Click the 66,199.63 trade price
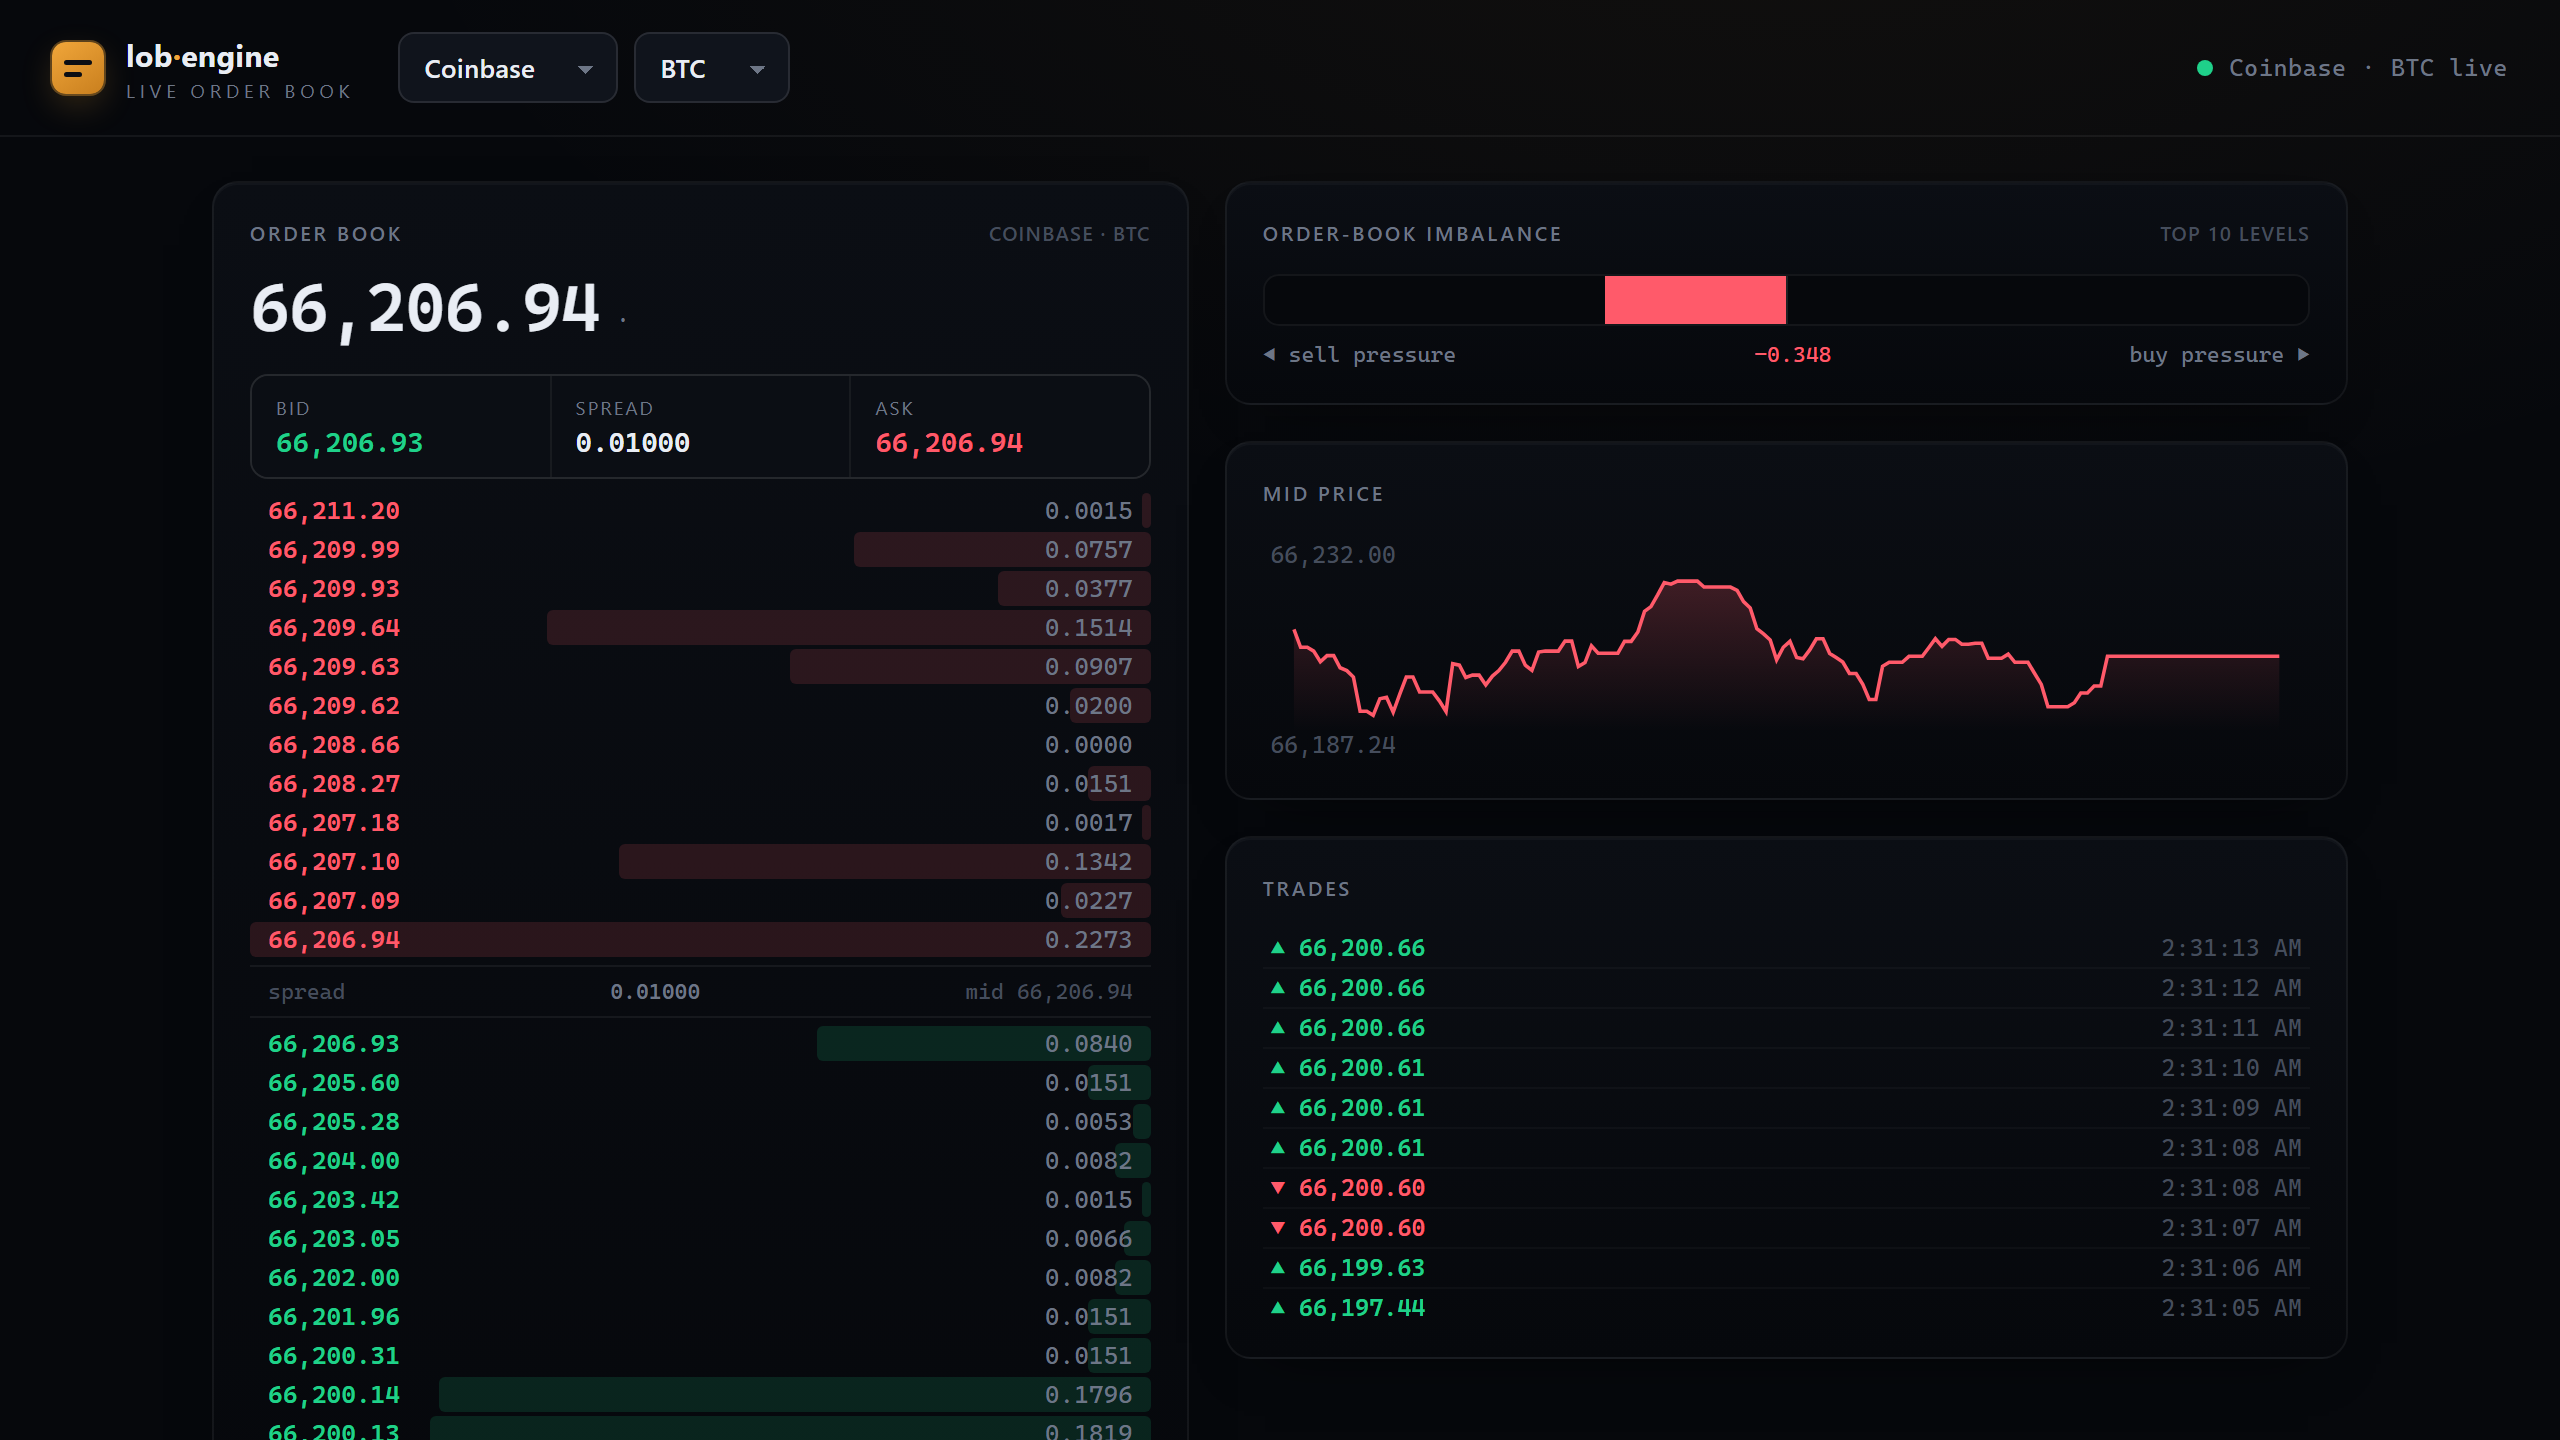The width and height of the screenshot is (2560, 1440). click(x=1361, y=1268)
